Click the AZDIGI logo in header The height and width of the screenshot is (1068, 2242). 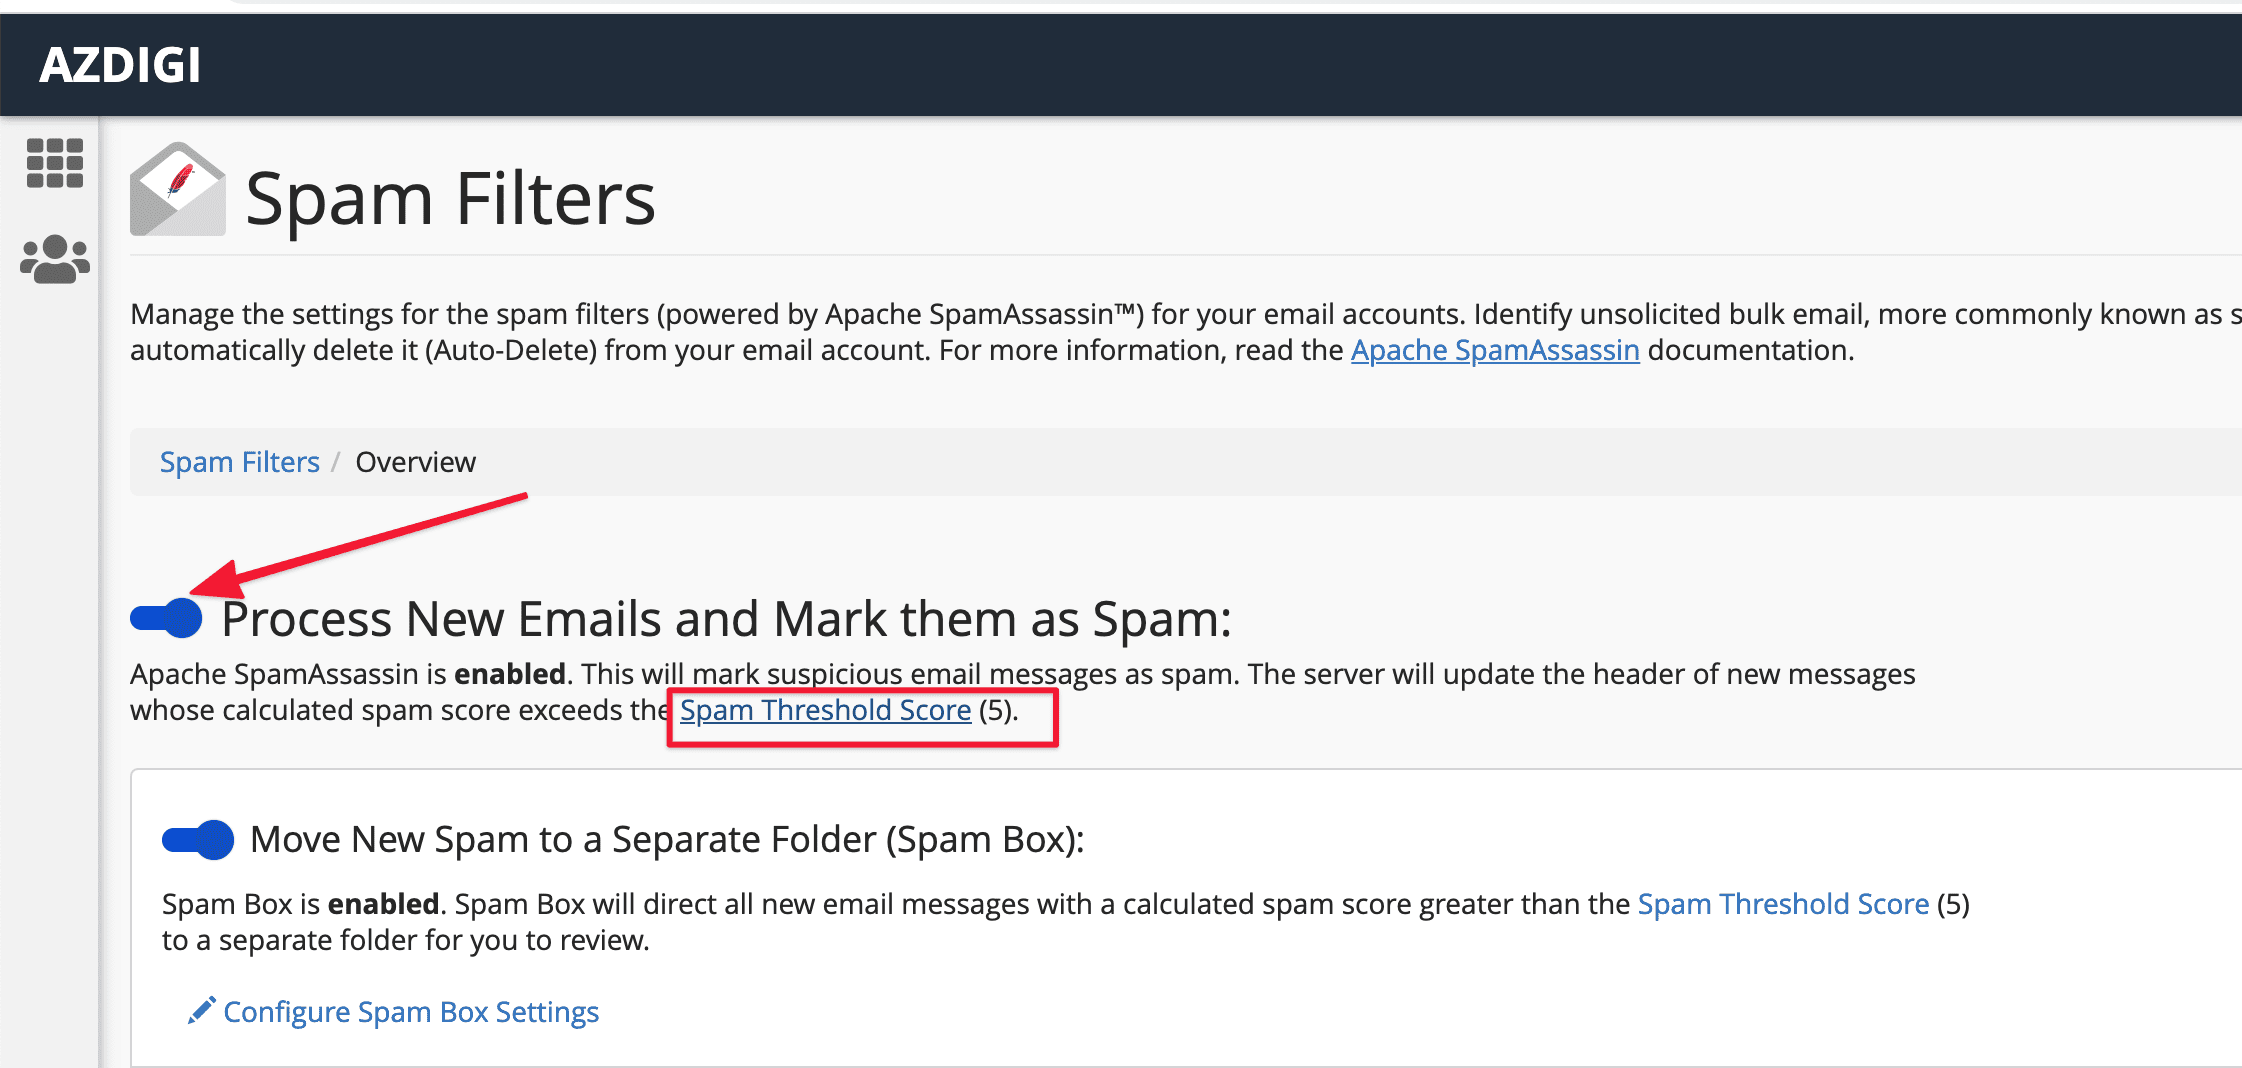(x=120, y=66)
